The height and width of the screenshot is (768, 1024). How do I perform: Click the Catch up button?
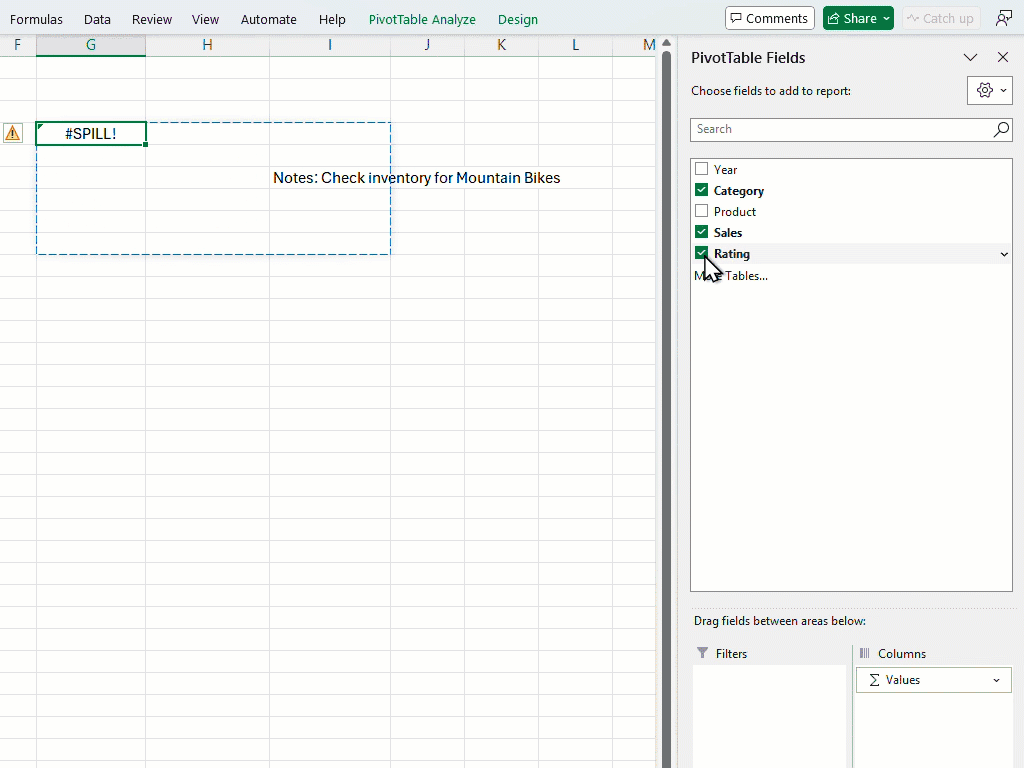[940, 18]
